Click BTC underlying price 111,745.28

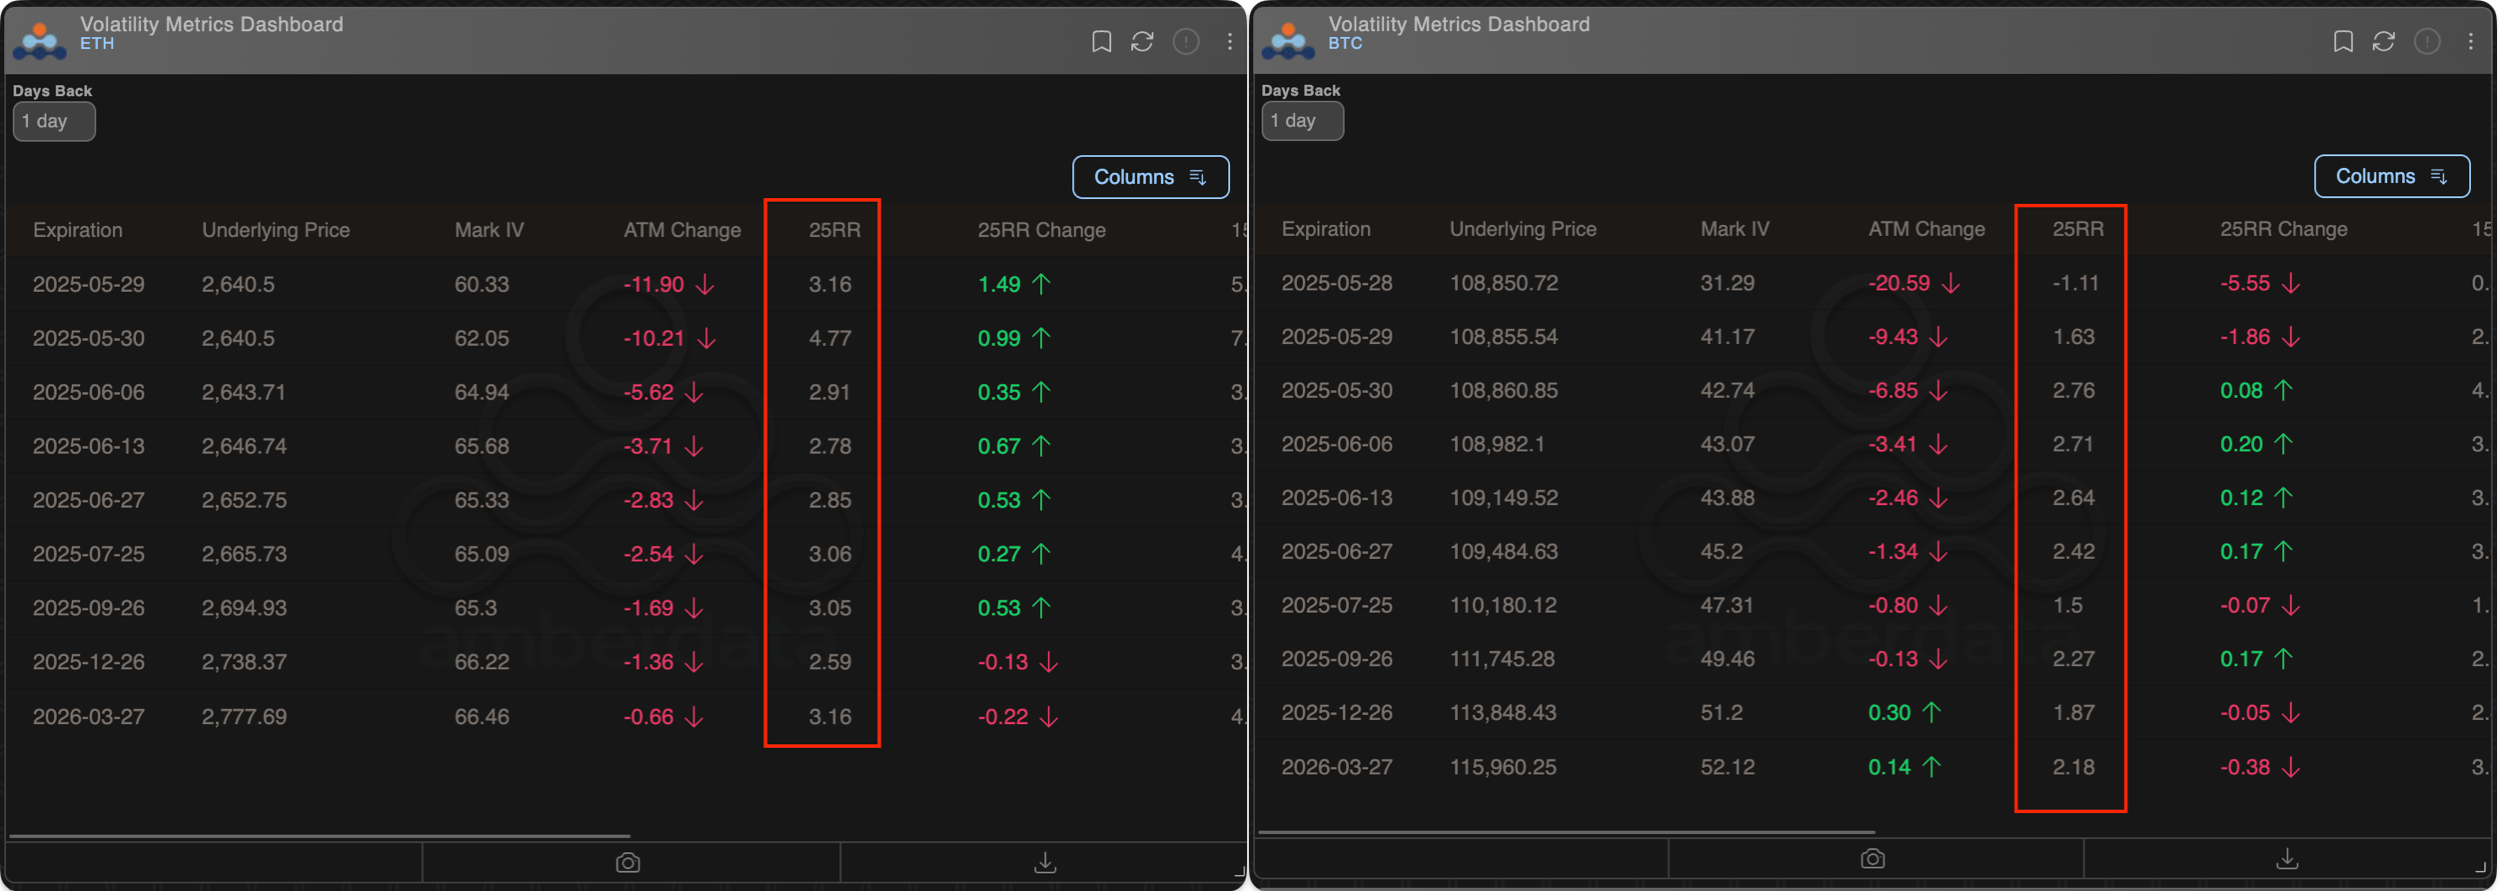pos(1503,660)
